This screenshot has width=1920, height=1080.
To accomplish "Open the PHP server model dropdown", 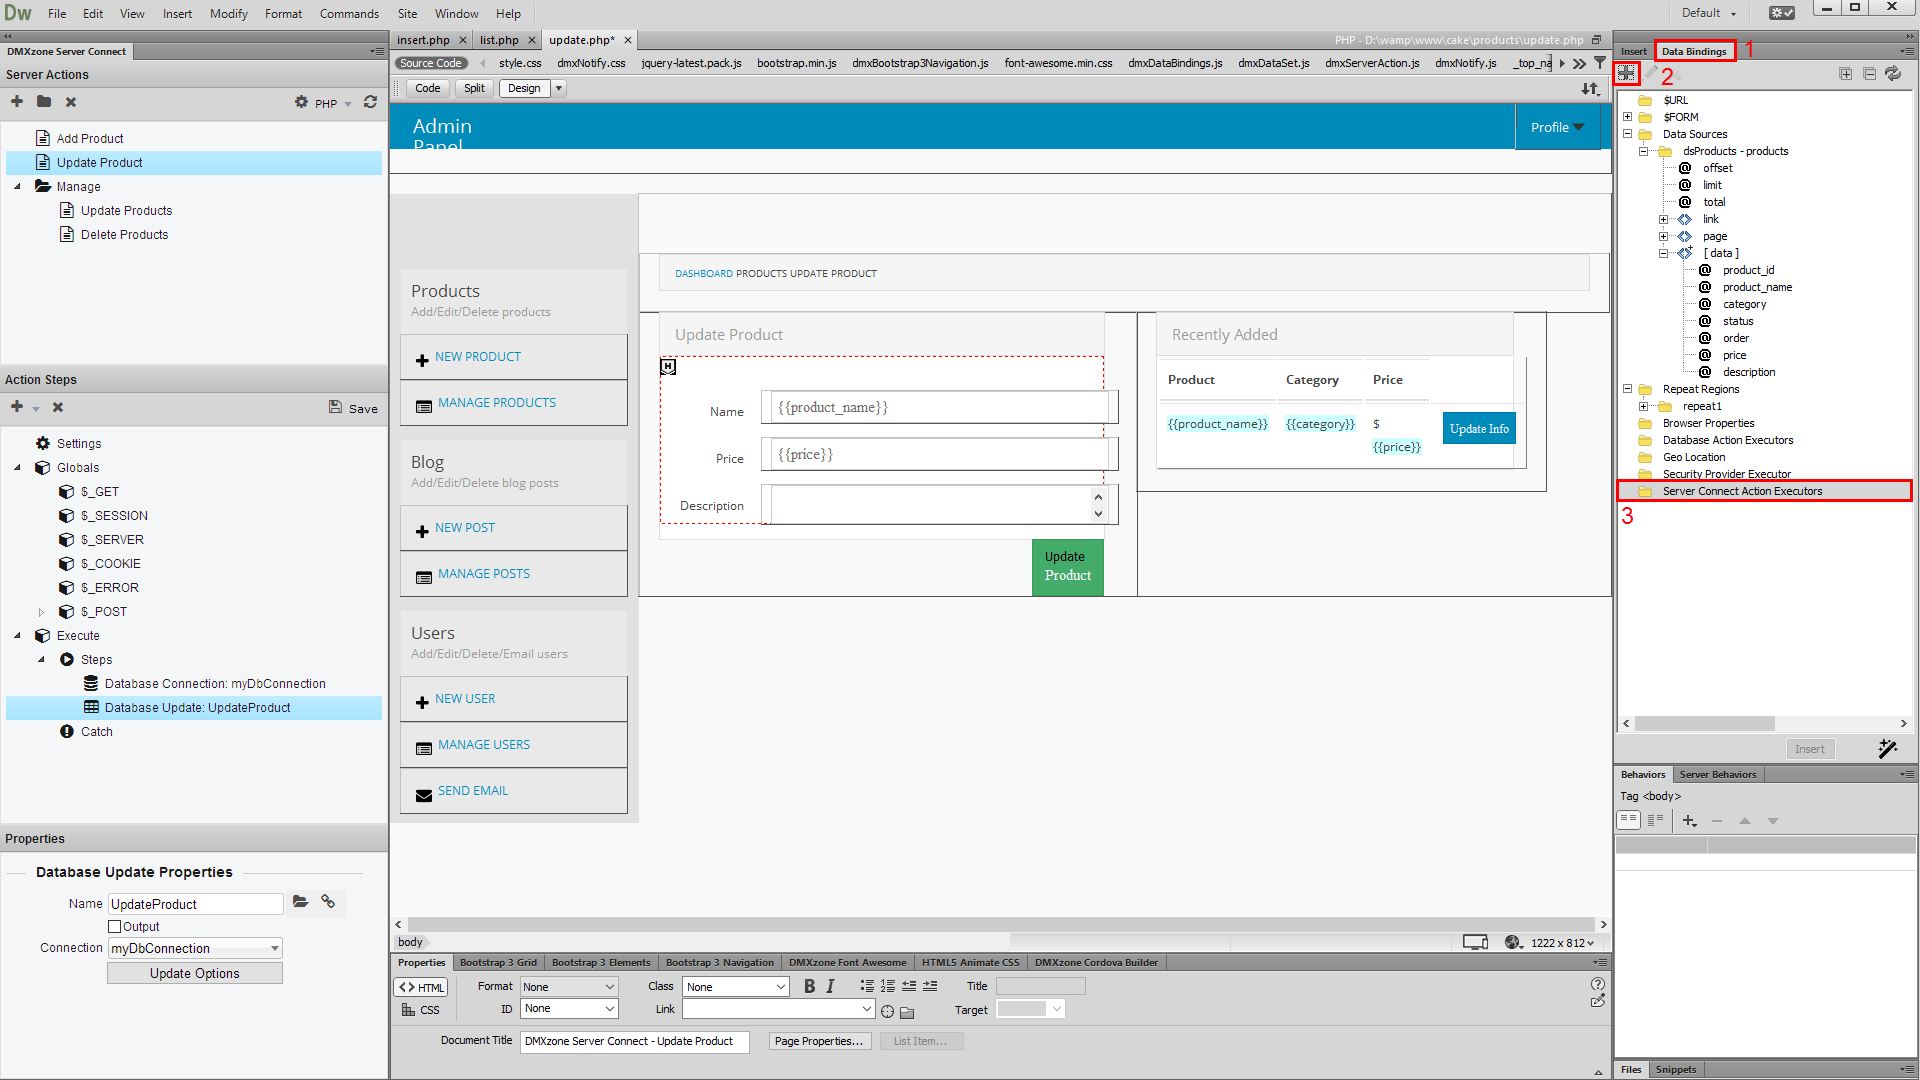I will tap(333, 103).
